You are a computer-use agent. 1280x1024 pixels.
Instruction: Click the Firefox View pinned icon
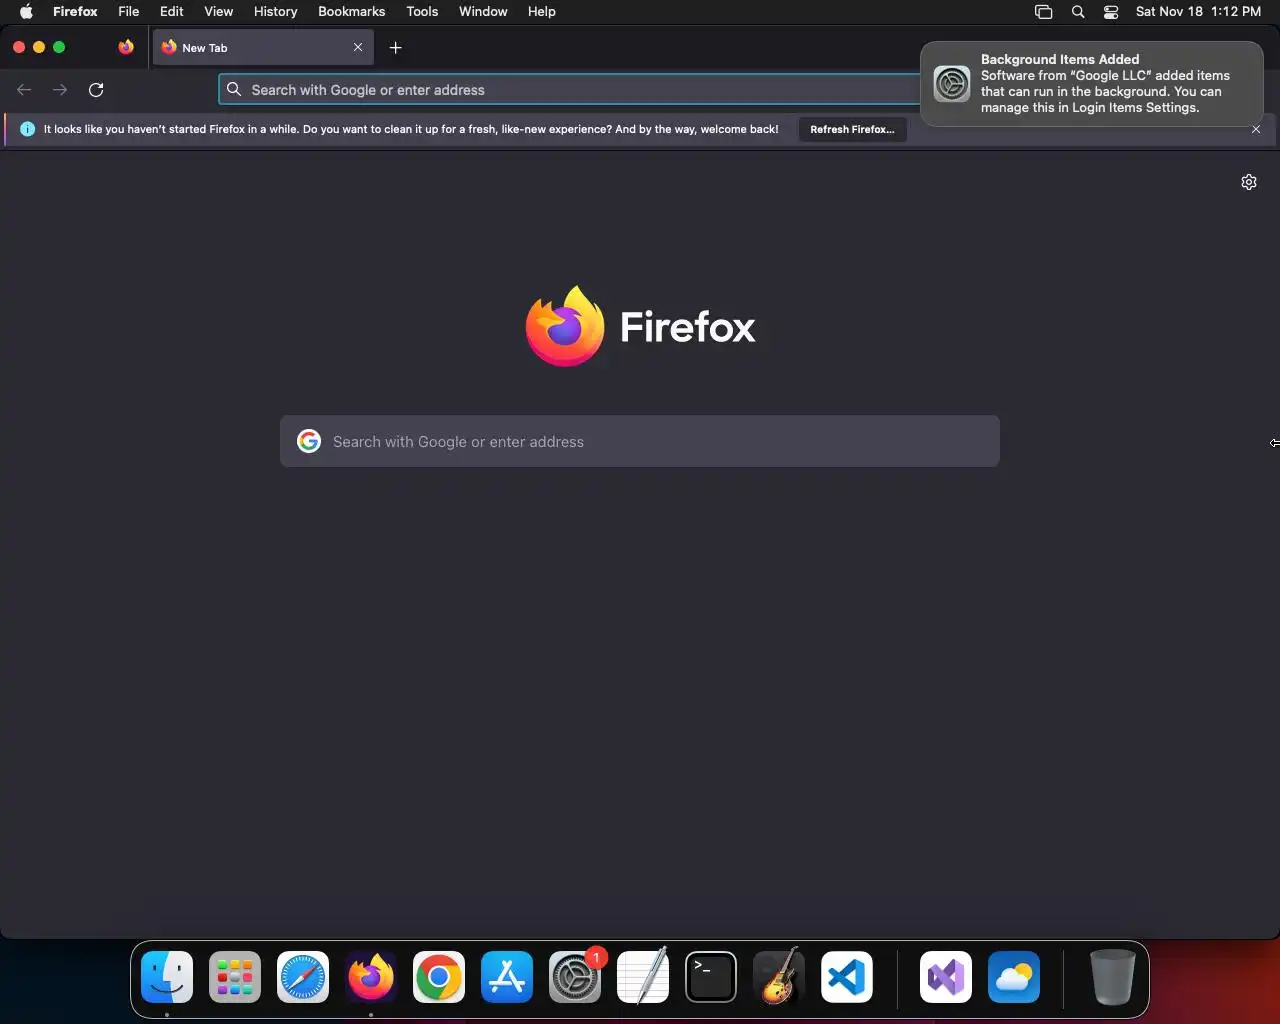(x=126, y=47)
